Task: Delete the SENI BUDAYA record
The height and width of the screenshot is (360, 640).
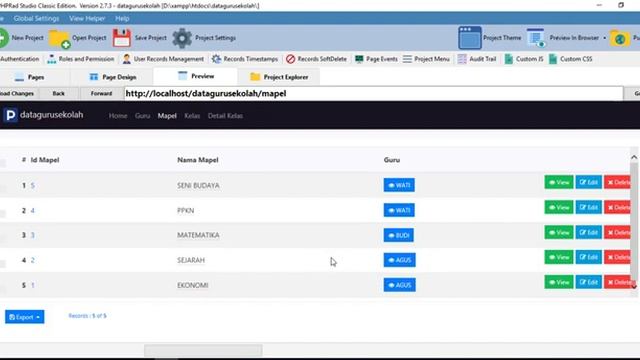Action: click(618, 182)
